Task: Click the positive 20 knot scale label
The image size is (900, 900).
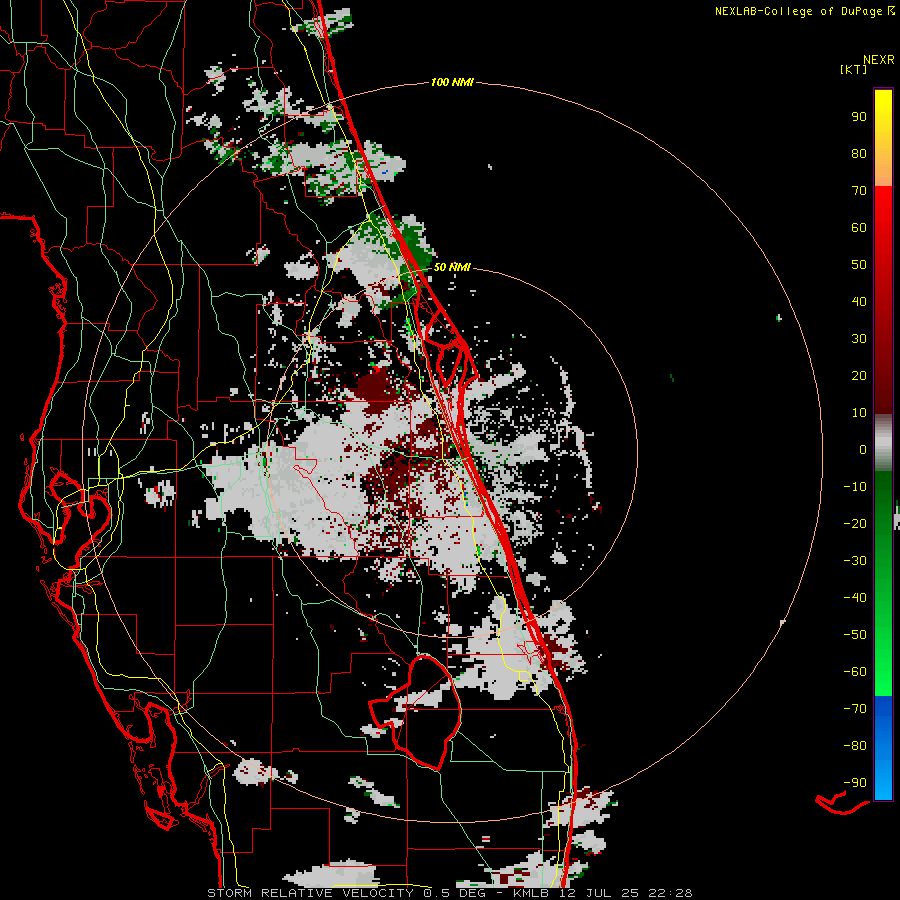Action: [859, 375]
